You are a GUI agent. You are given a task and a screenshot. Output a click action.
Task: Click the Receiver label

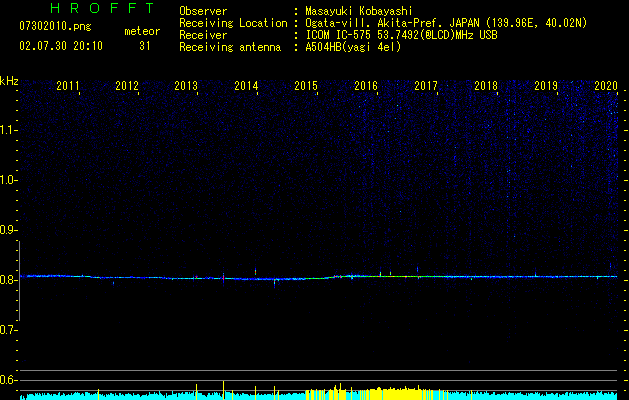pyautogui.click(x=203, y=35)
